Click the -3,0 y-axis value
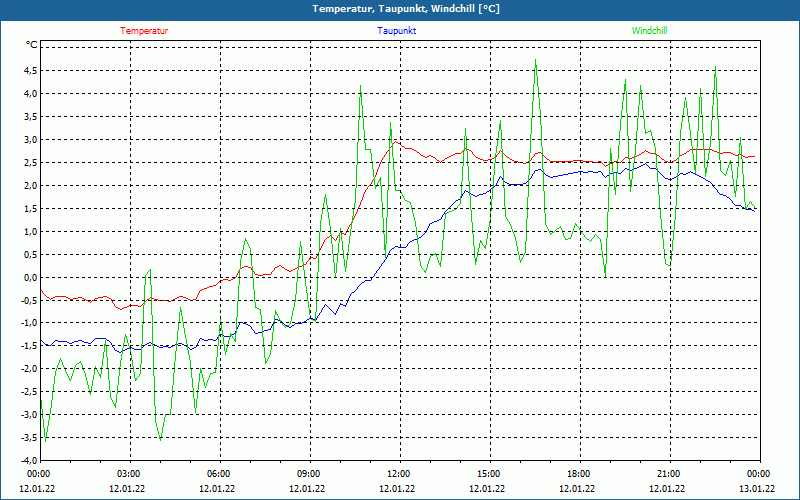Screen dimensions: 800x500 pyautogui.click(x=29, y=414)
